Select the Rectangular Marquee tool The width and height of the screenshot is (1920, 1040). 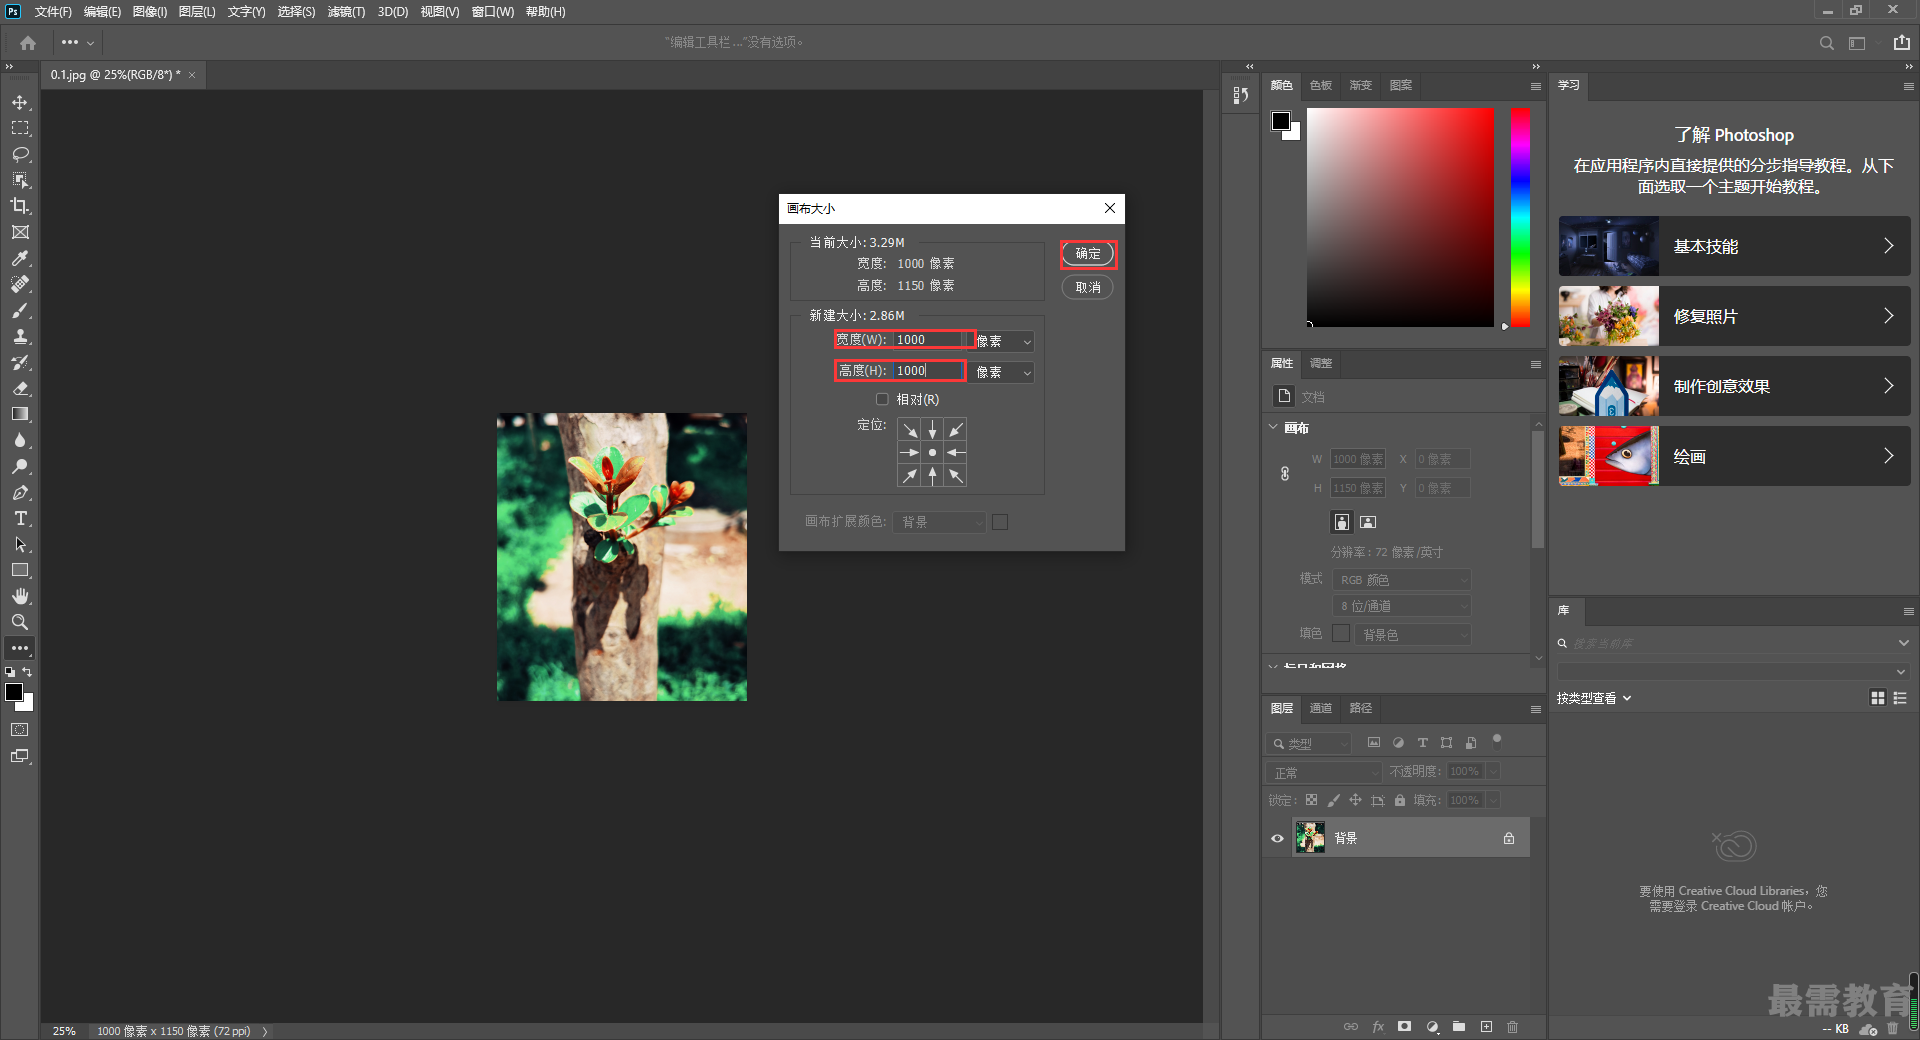pos(20,128)
